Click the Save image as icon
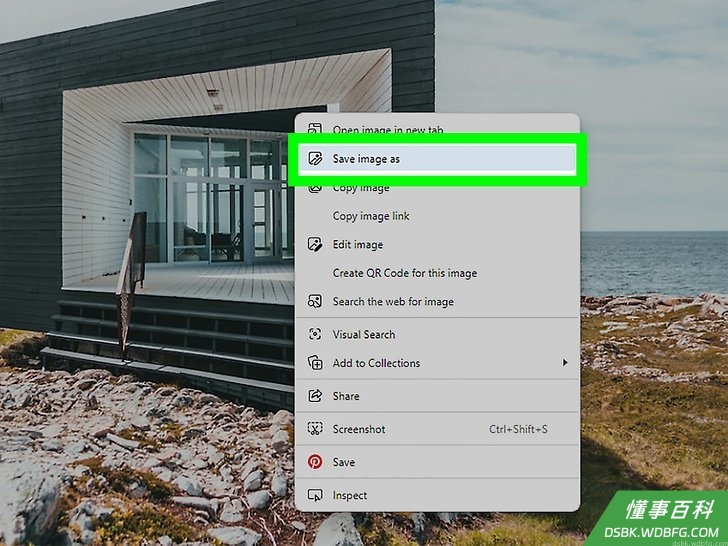Viewport: 728px width, 546px height. 315,159
